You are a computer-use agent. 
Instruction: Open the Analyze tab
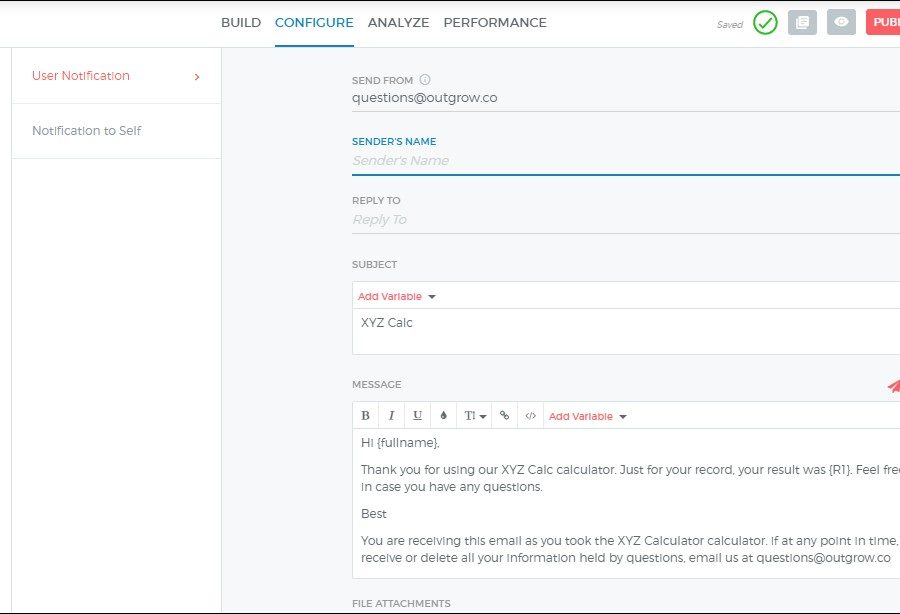coord(398,23)
